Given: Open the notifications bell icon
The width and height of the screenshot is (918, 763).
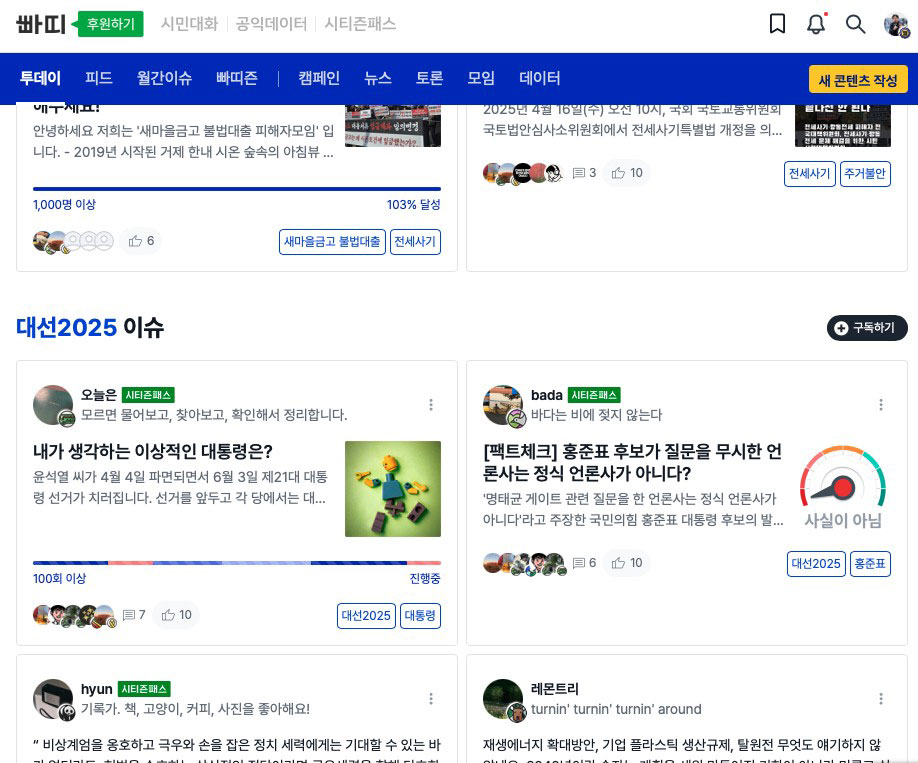Looking at the screenshot, I should point(816,24).
